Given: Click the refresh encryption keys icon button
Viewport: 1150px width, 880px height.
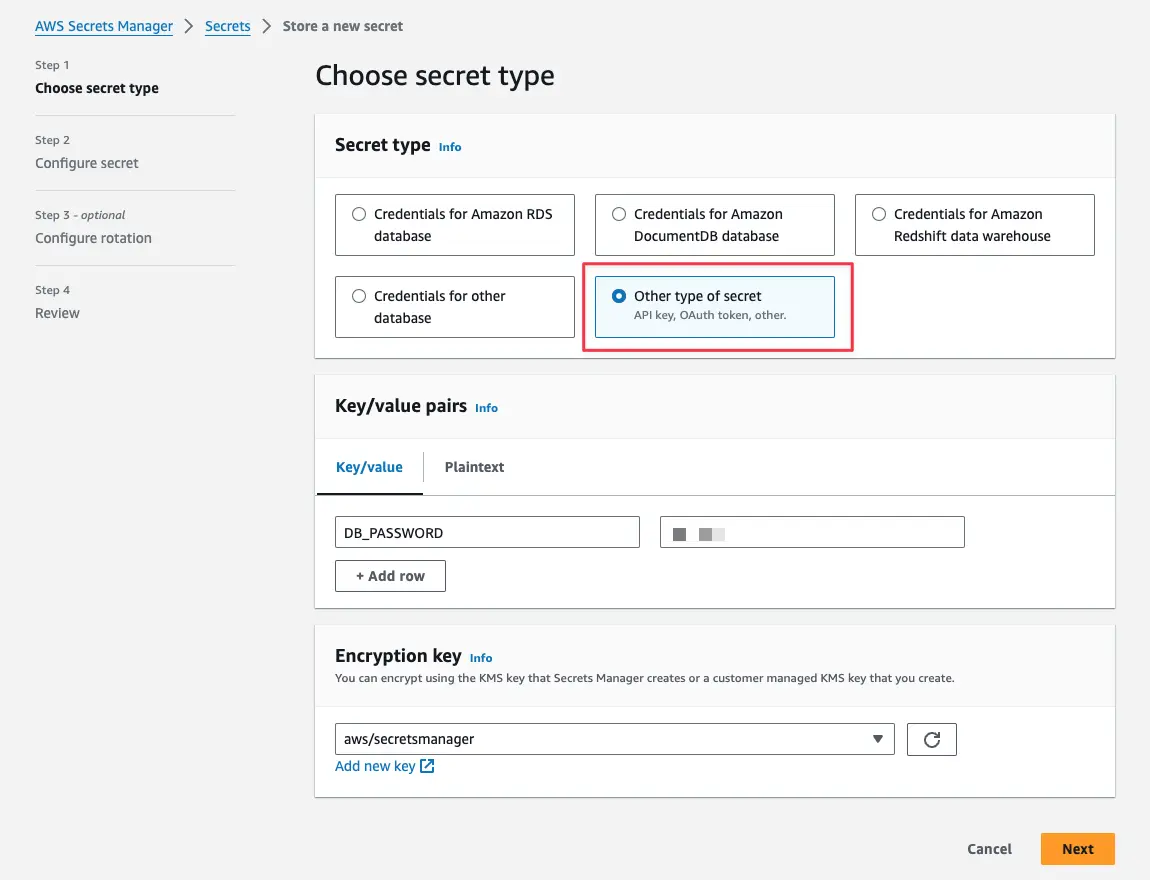Looking at the screenshot, I should tap(931, 739).
